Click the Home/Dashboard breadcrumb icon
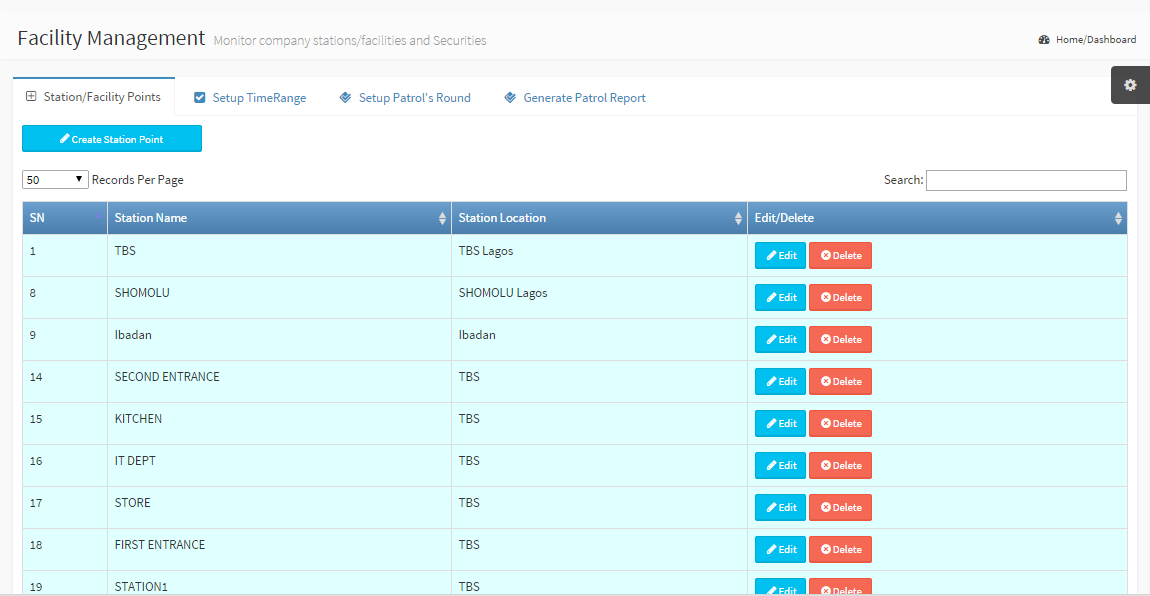The width and height of the screenshot is (1150, 596). pyautogui.click(x=1044, y=40)
